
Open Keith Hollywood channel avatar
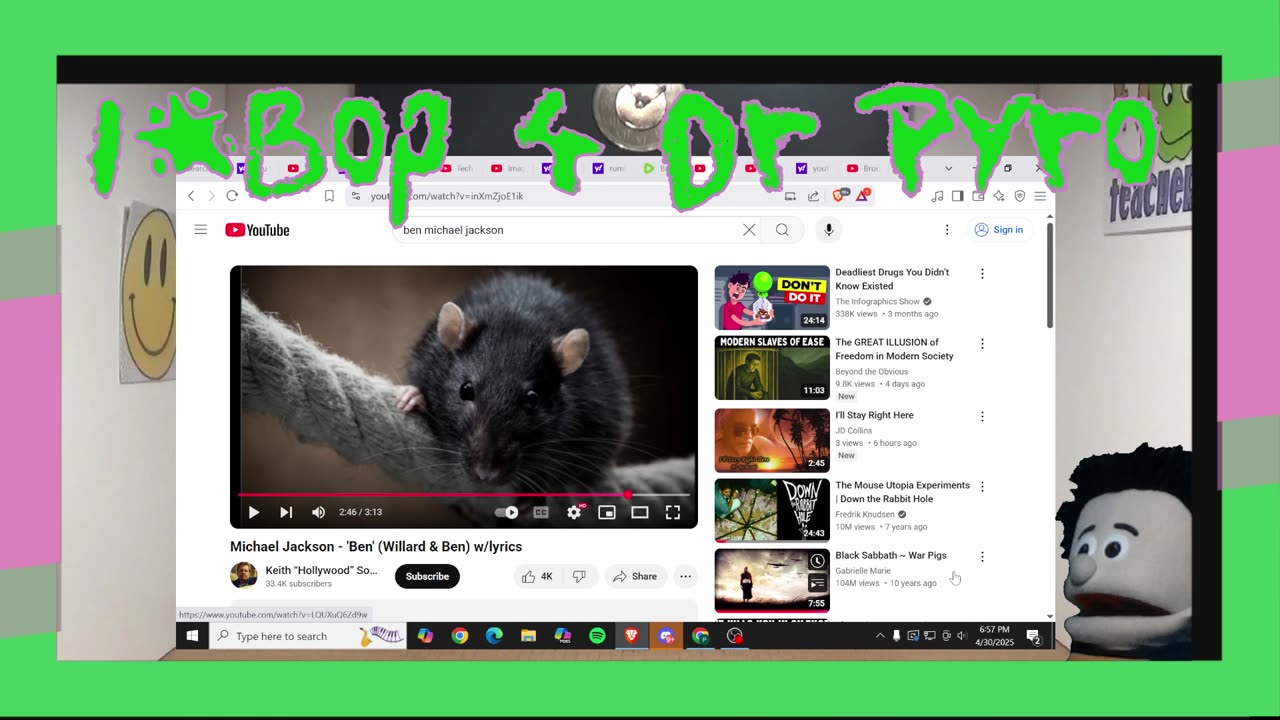pyautogui.click(x=243, y=575)
